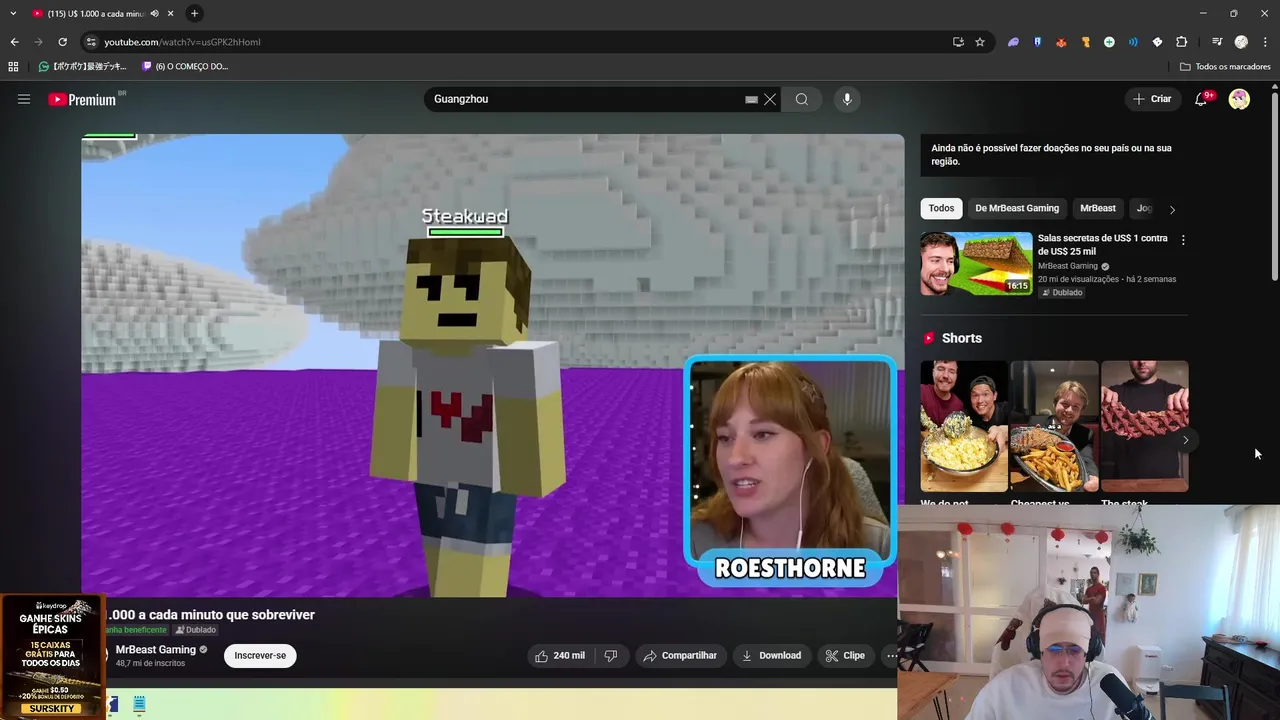Open Chrome three-dot menu
The image size is (1280, 720).
click(1266, 42)
